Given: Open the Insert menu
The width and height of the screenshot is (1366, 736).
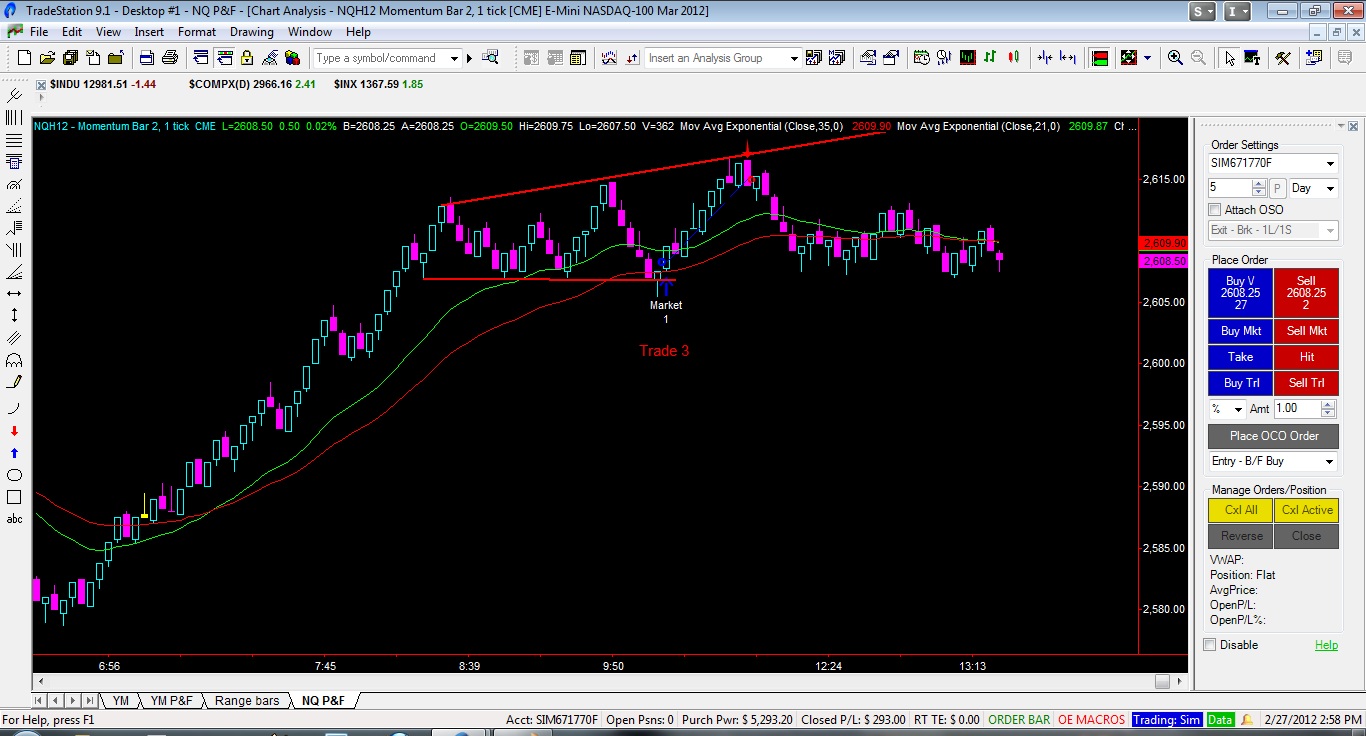Looking at the screenshot, I should (149, 32).
